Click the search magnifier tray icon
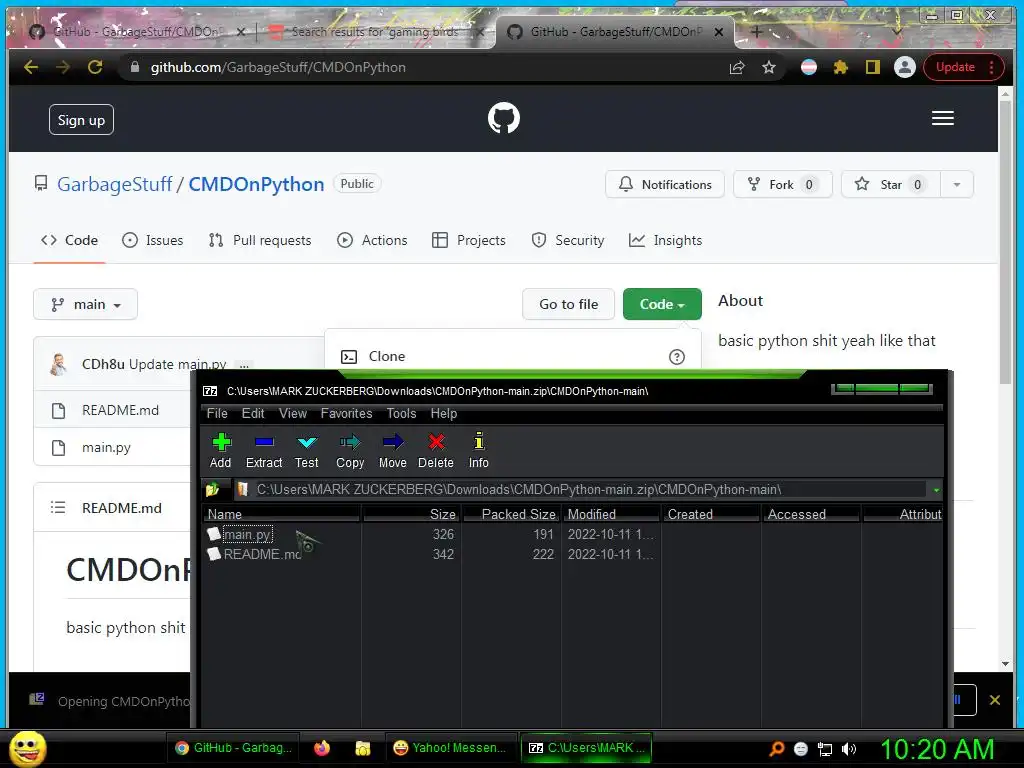 click(x=776, y=749)
